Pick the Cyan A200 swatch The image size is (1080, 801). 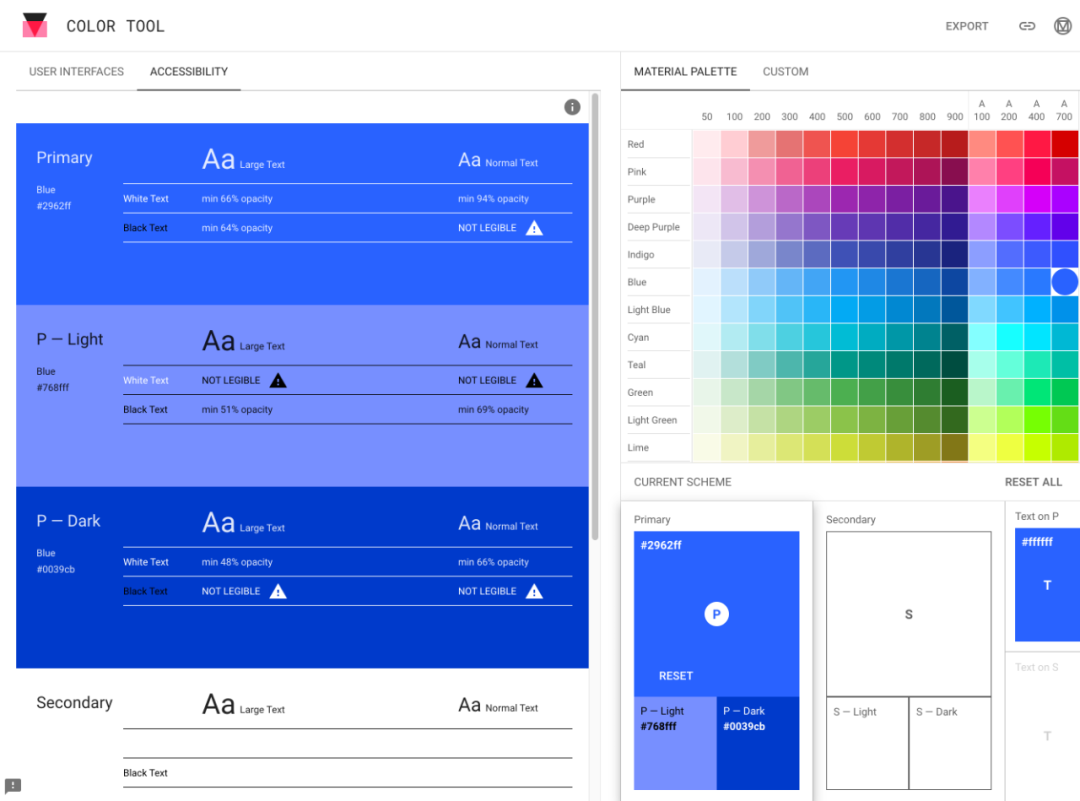tap(1009, 337)
